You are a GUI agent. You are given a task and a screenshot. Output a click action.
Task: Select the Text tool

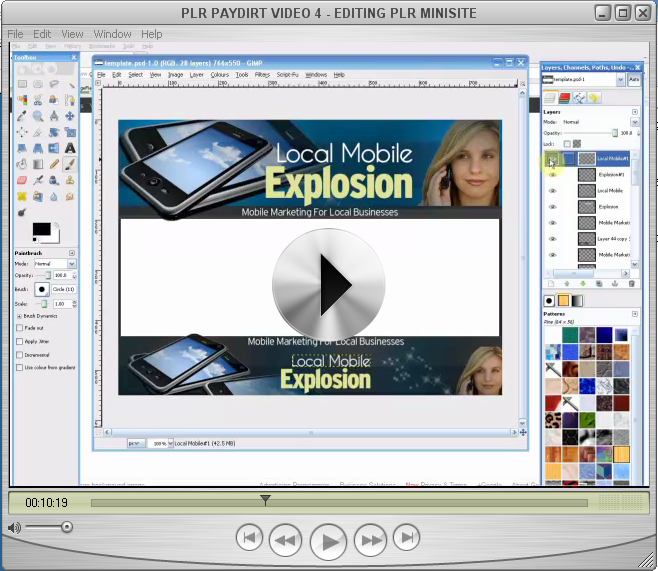pos(70,148)
